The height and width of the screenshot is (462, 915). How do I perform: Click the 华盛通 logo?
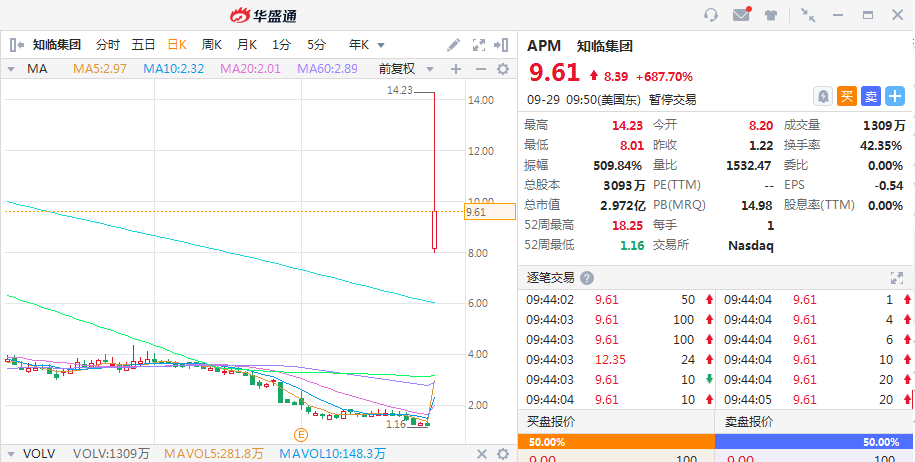pyautogui.click(x=263, y=15)
